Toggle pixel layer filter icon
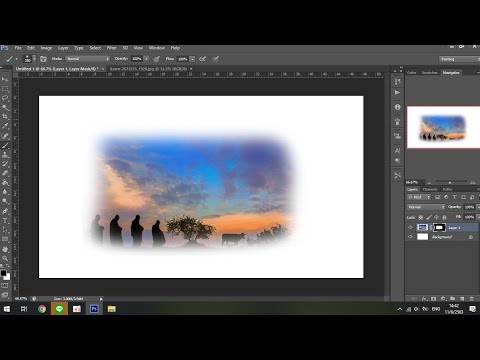 tap(438, 197)
